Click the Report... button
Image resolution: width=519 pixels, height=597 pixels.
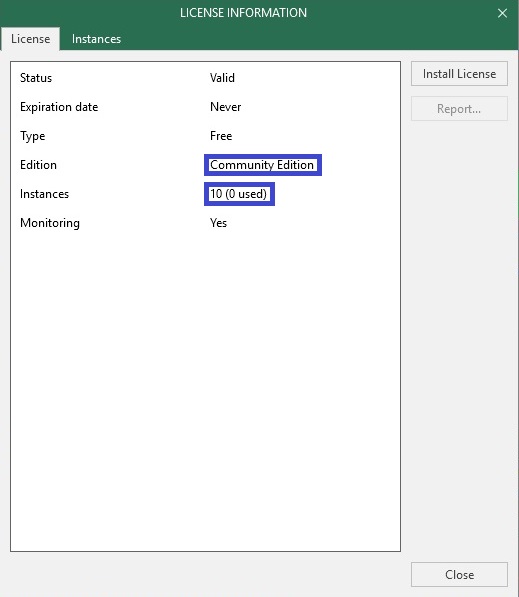(x=459, y=109)
